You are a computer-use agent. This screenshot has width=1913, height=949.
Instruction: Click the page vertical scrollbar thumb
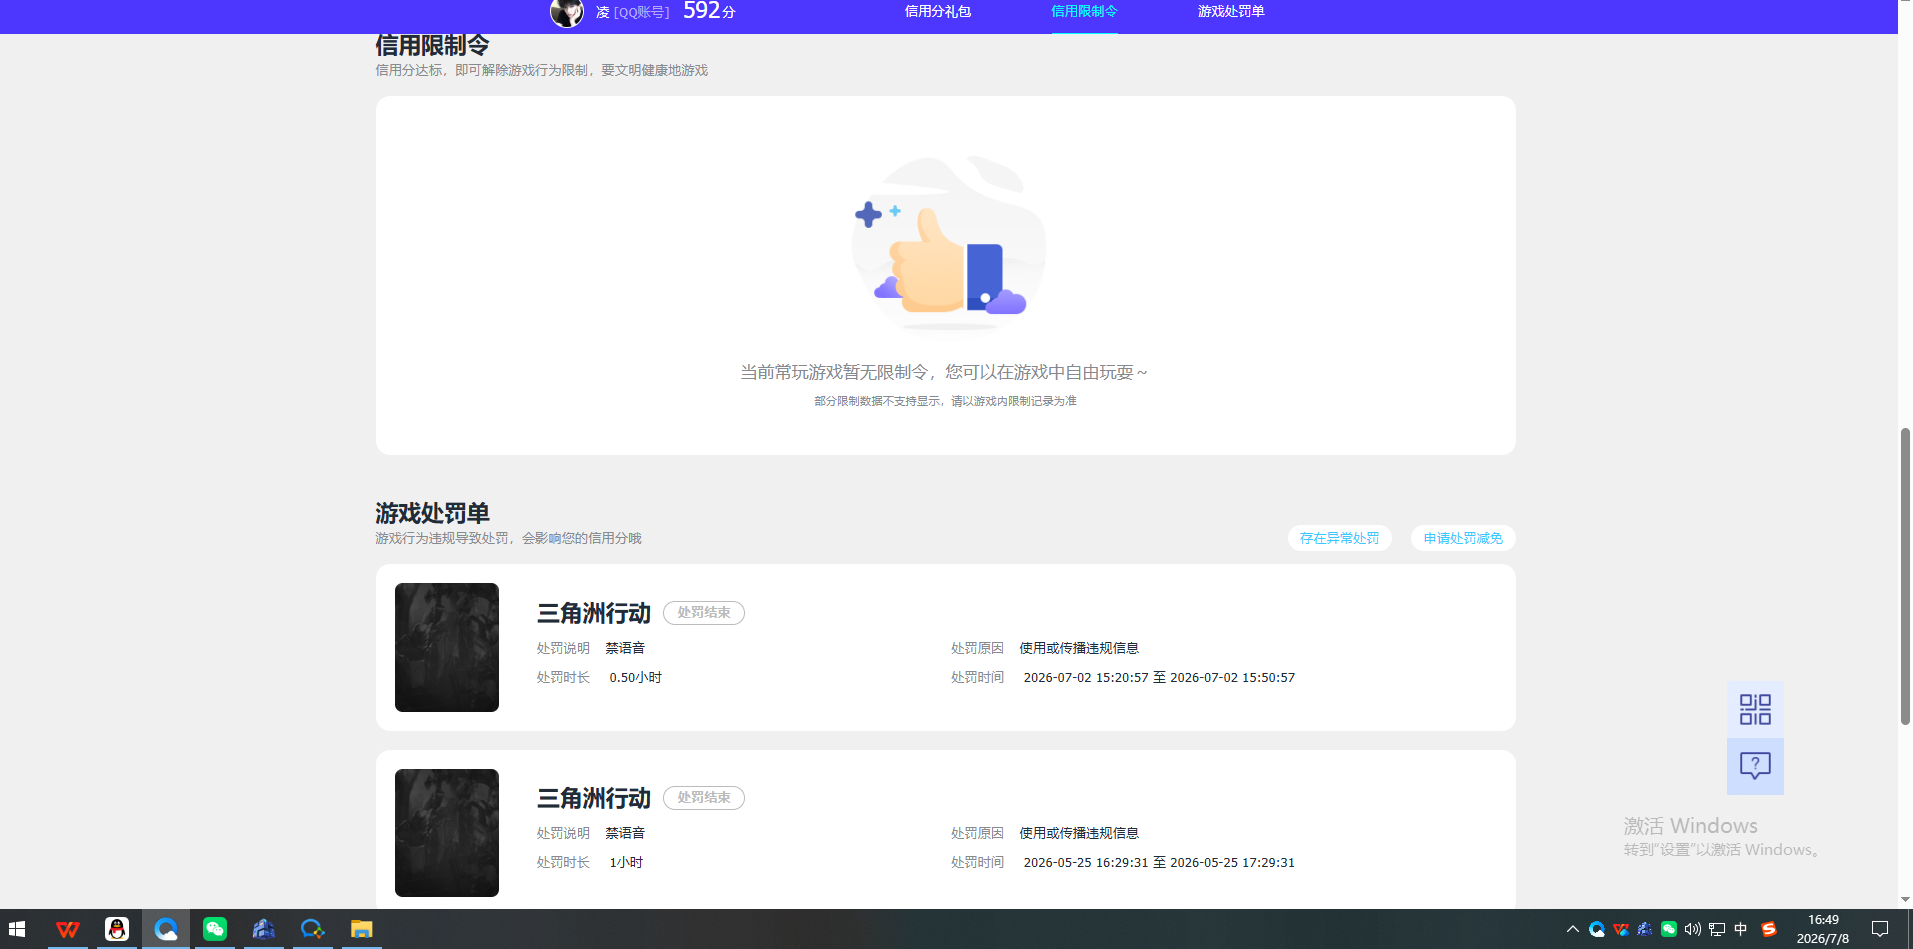click(1905, 576)
